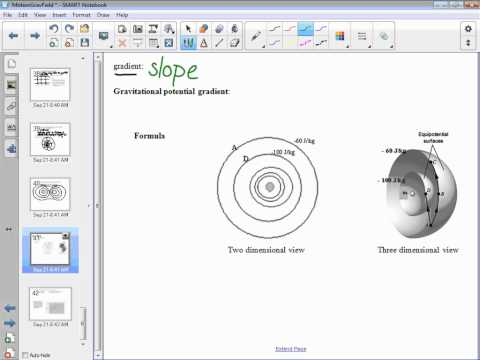480x360 pixels.
Task: Open the Edit menu
Action: tap(23, 15)
